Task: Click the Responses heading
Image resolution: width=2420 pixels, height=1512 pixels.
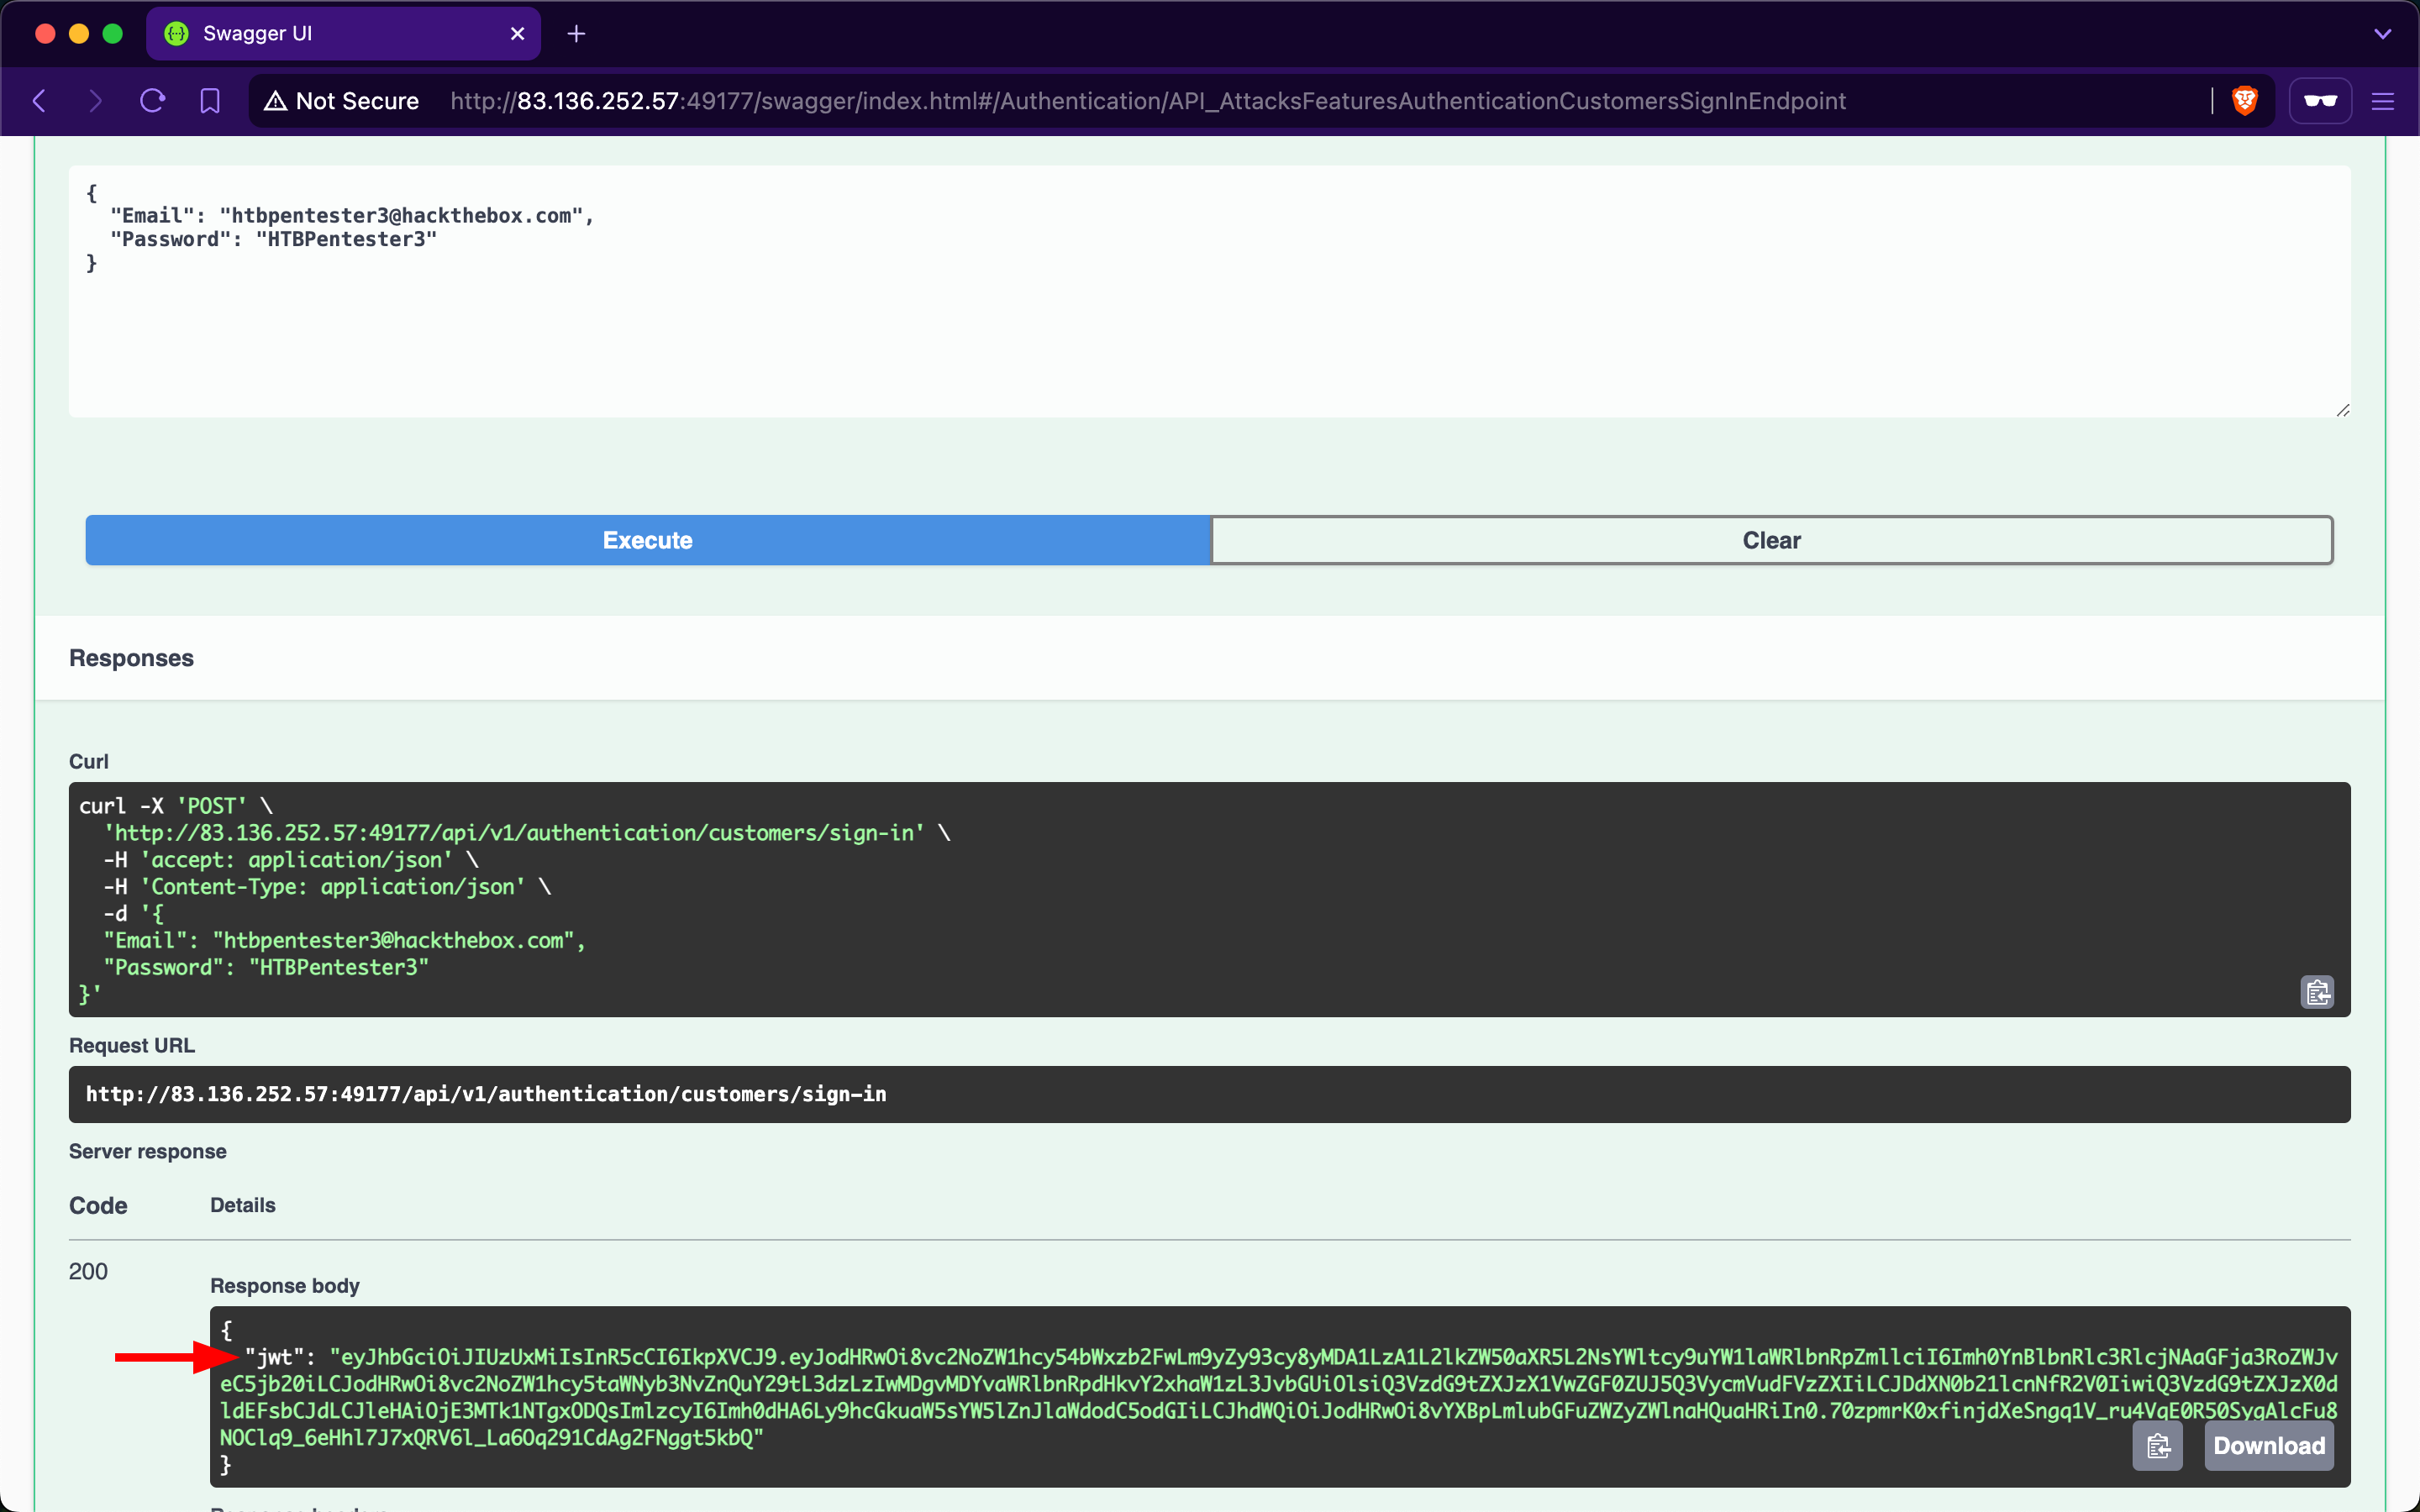Action: pos(131,658)
